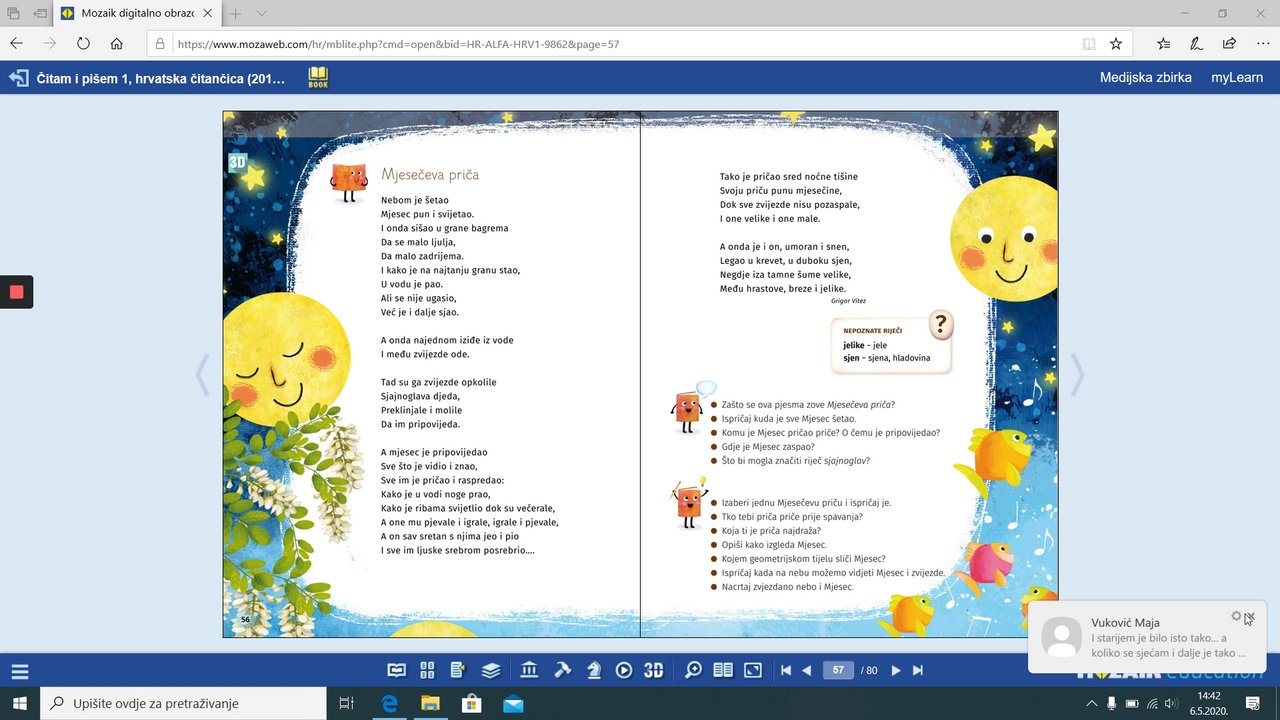Add notes with the pen icon
The image size is (1280, 720).
(x=1196, y=44)
